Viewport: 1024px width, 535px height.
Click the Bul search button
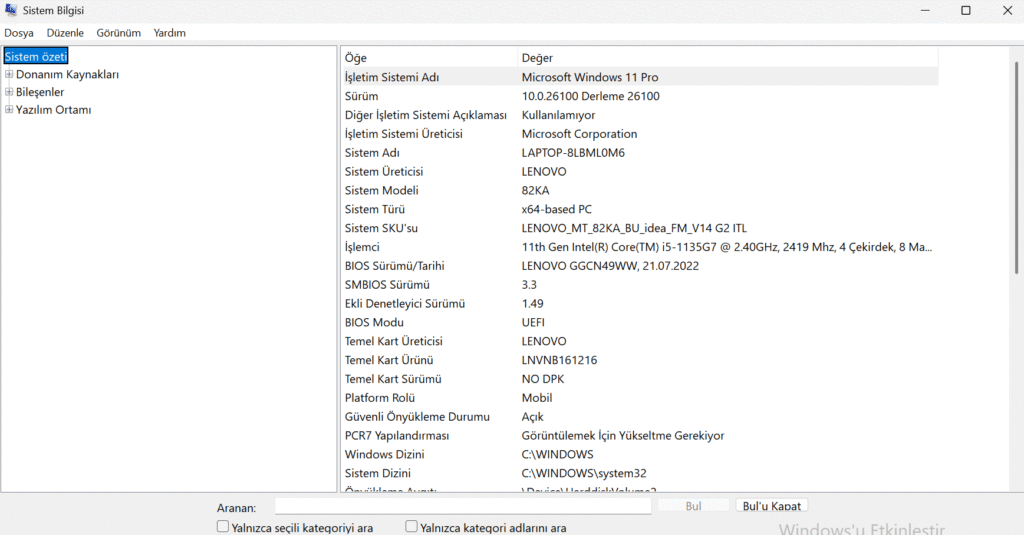click(693, 507)
